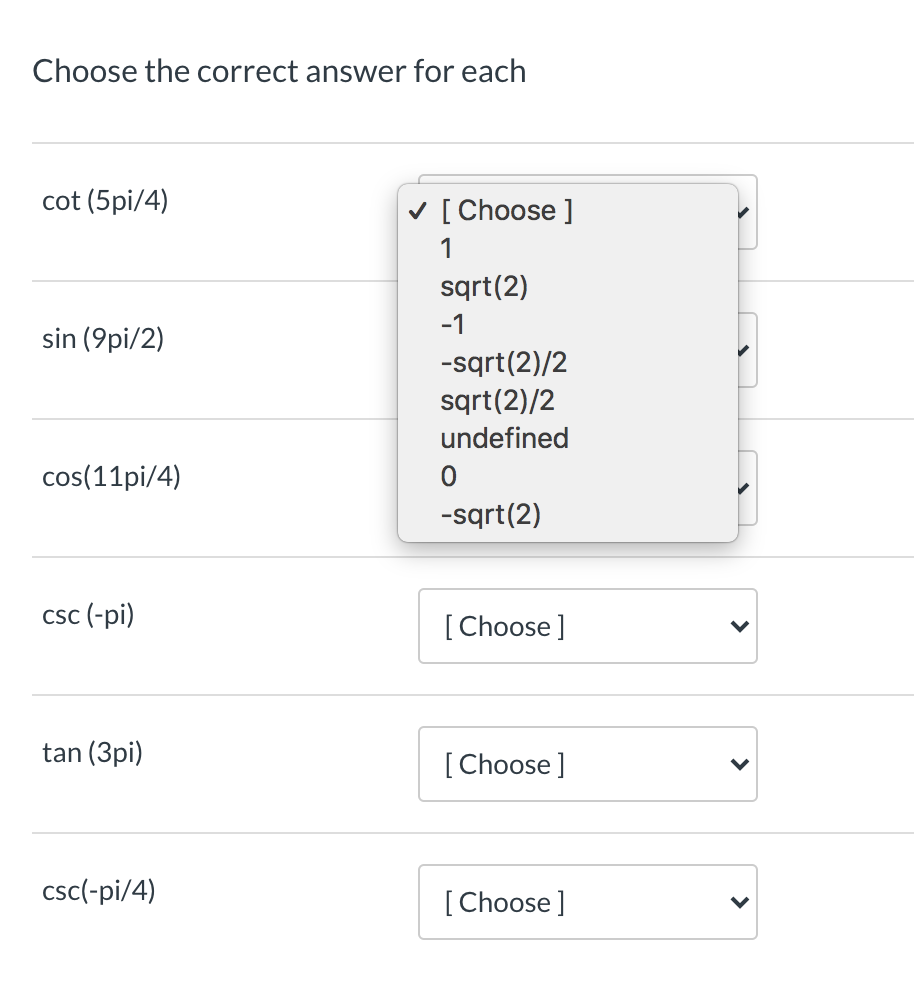Choose "undefined" from the open dropdown
This screenshot has width=914, height=1004.
[504, 438]
